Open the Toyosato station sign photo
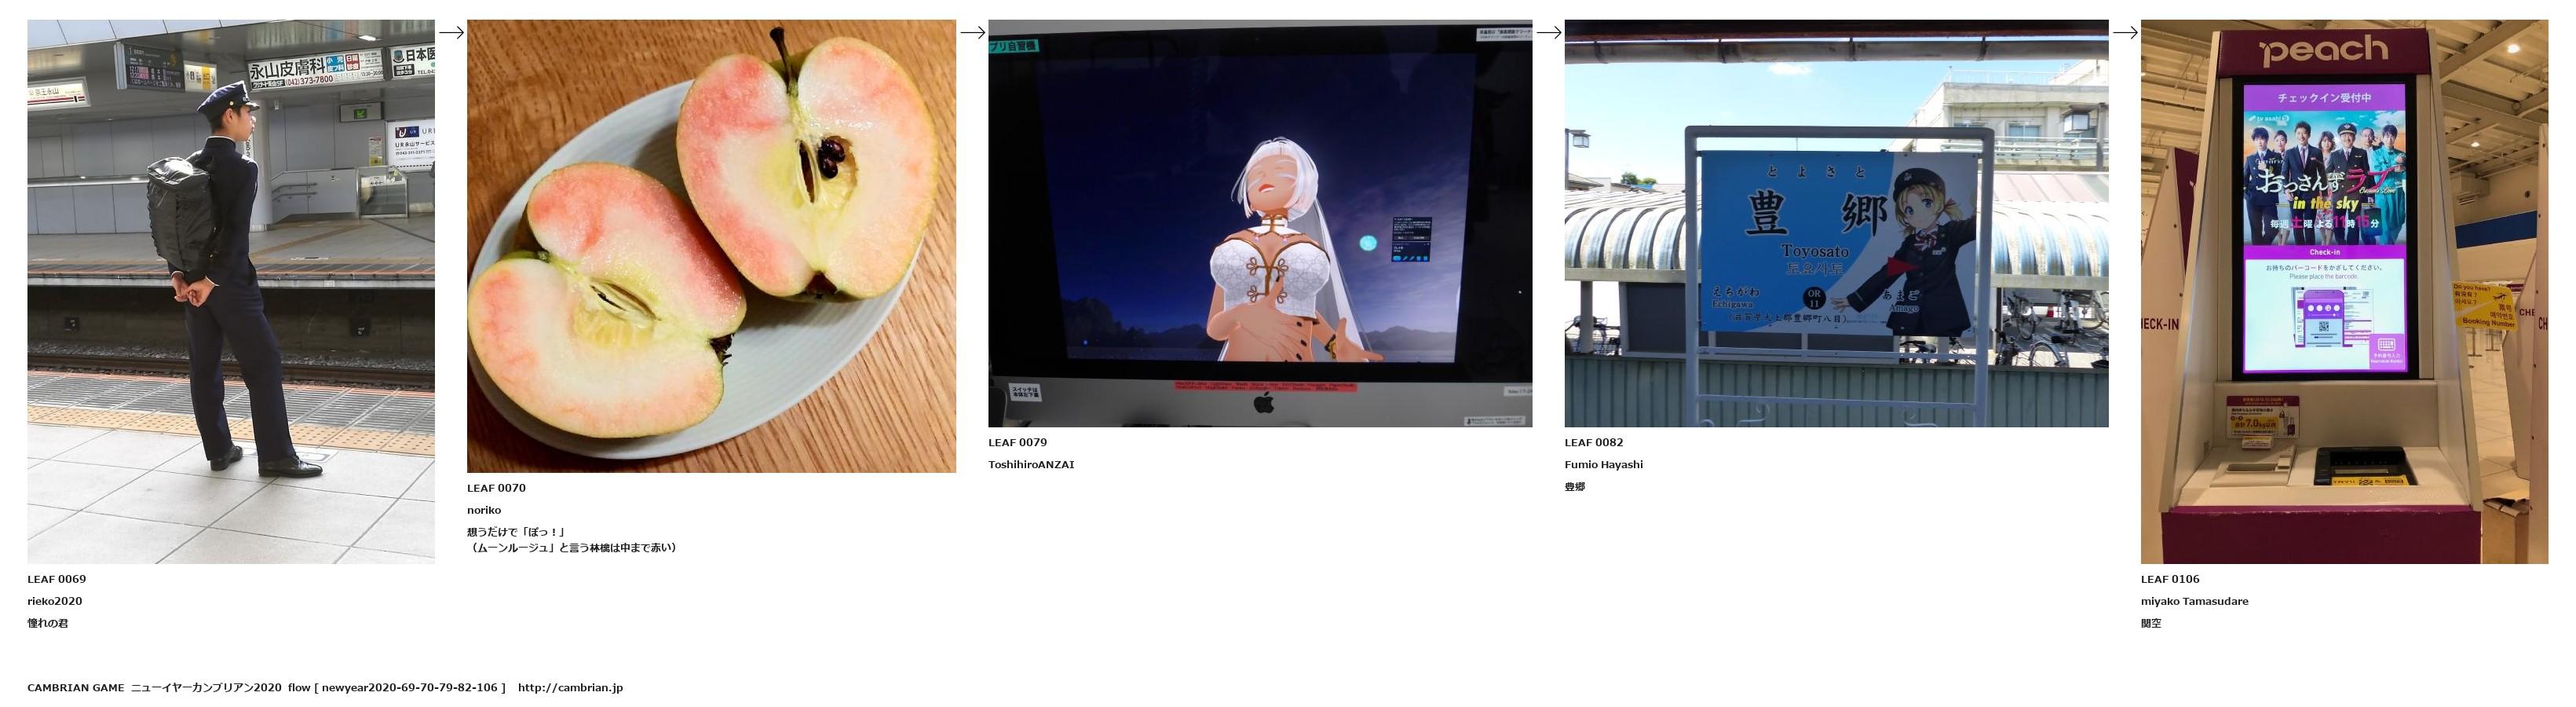This screenshot has height=707, width=2576. [x=1836, y=223]
